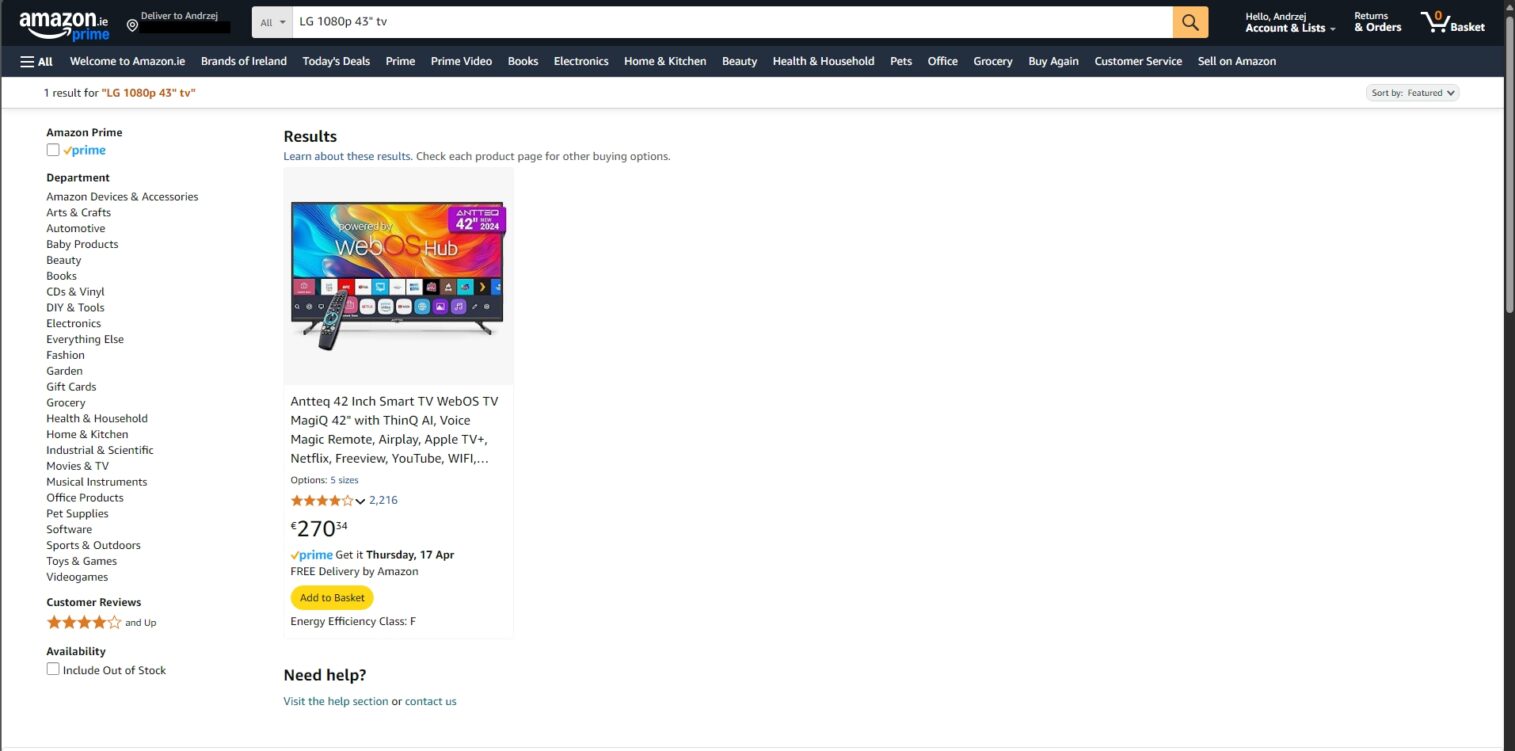Select Arts & Crafts department
The height and width of the screenshot is (751, 1515).
click(x=78, y=213)
